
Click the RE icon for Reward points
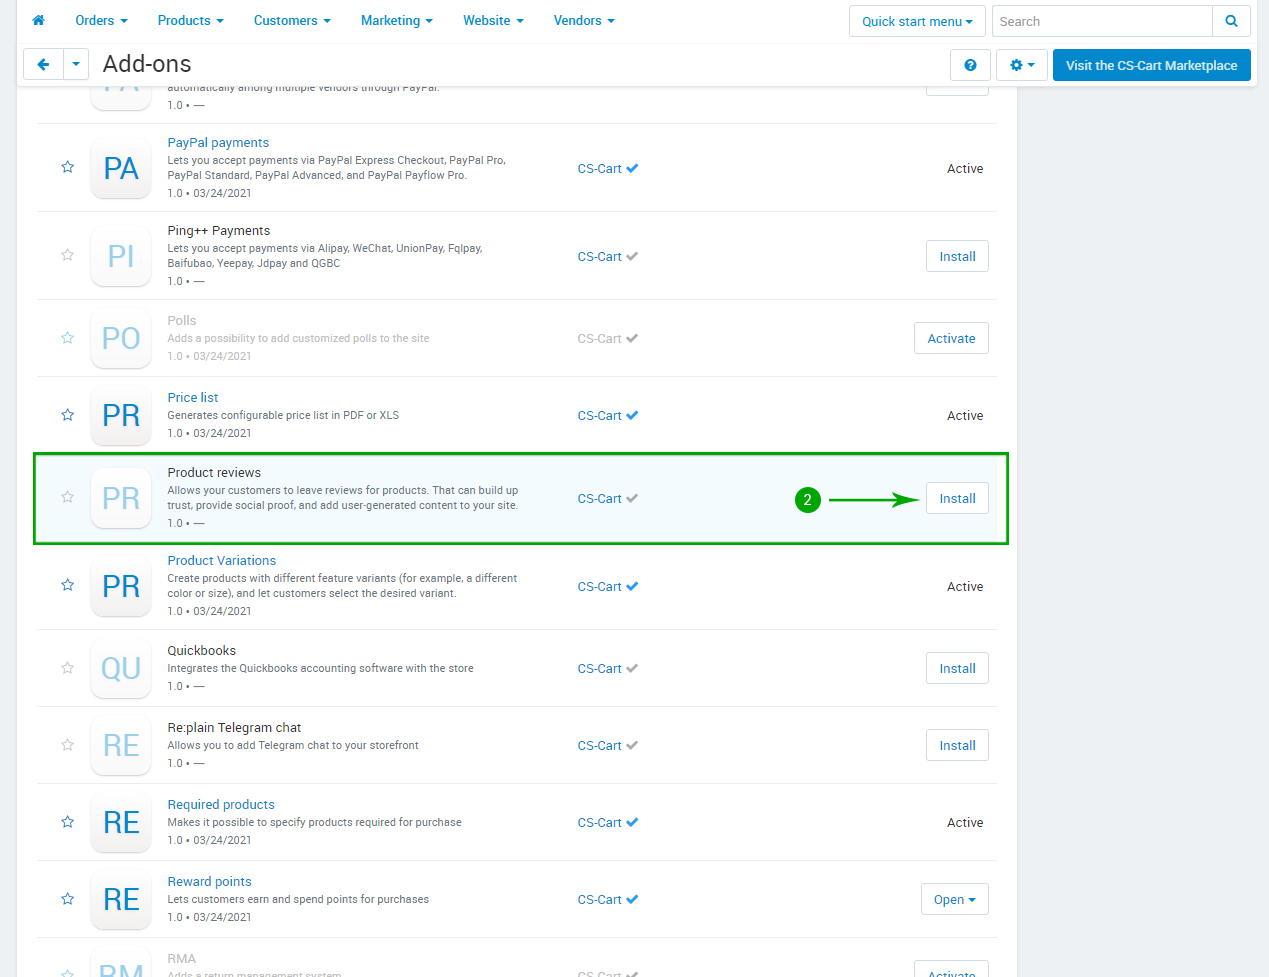[x=121, y=899]
